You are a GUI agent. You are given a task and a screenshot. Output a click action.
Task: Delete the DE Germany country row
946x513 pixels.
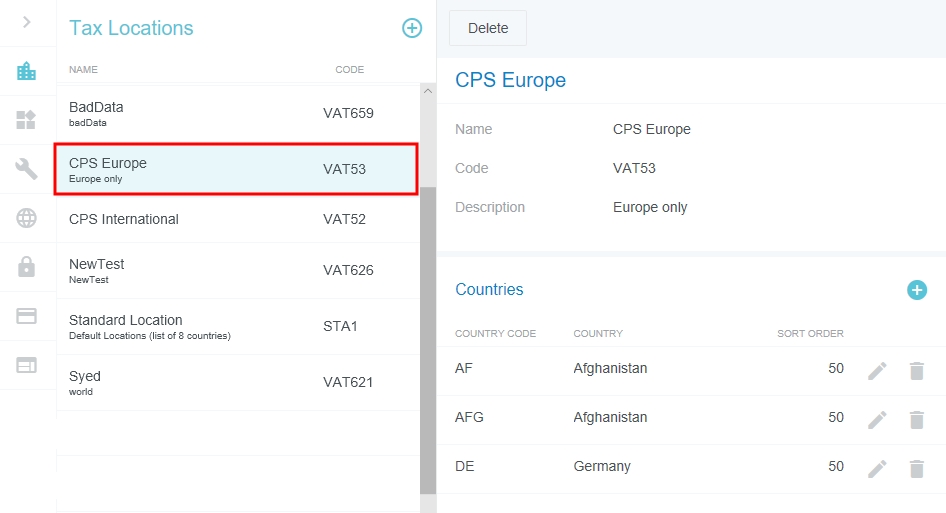pos(916,469)
